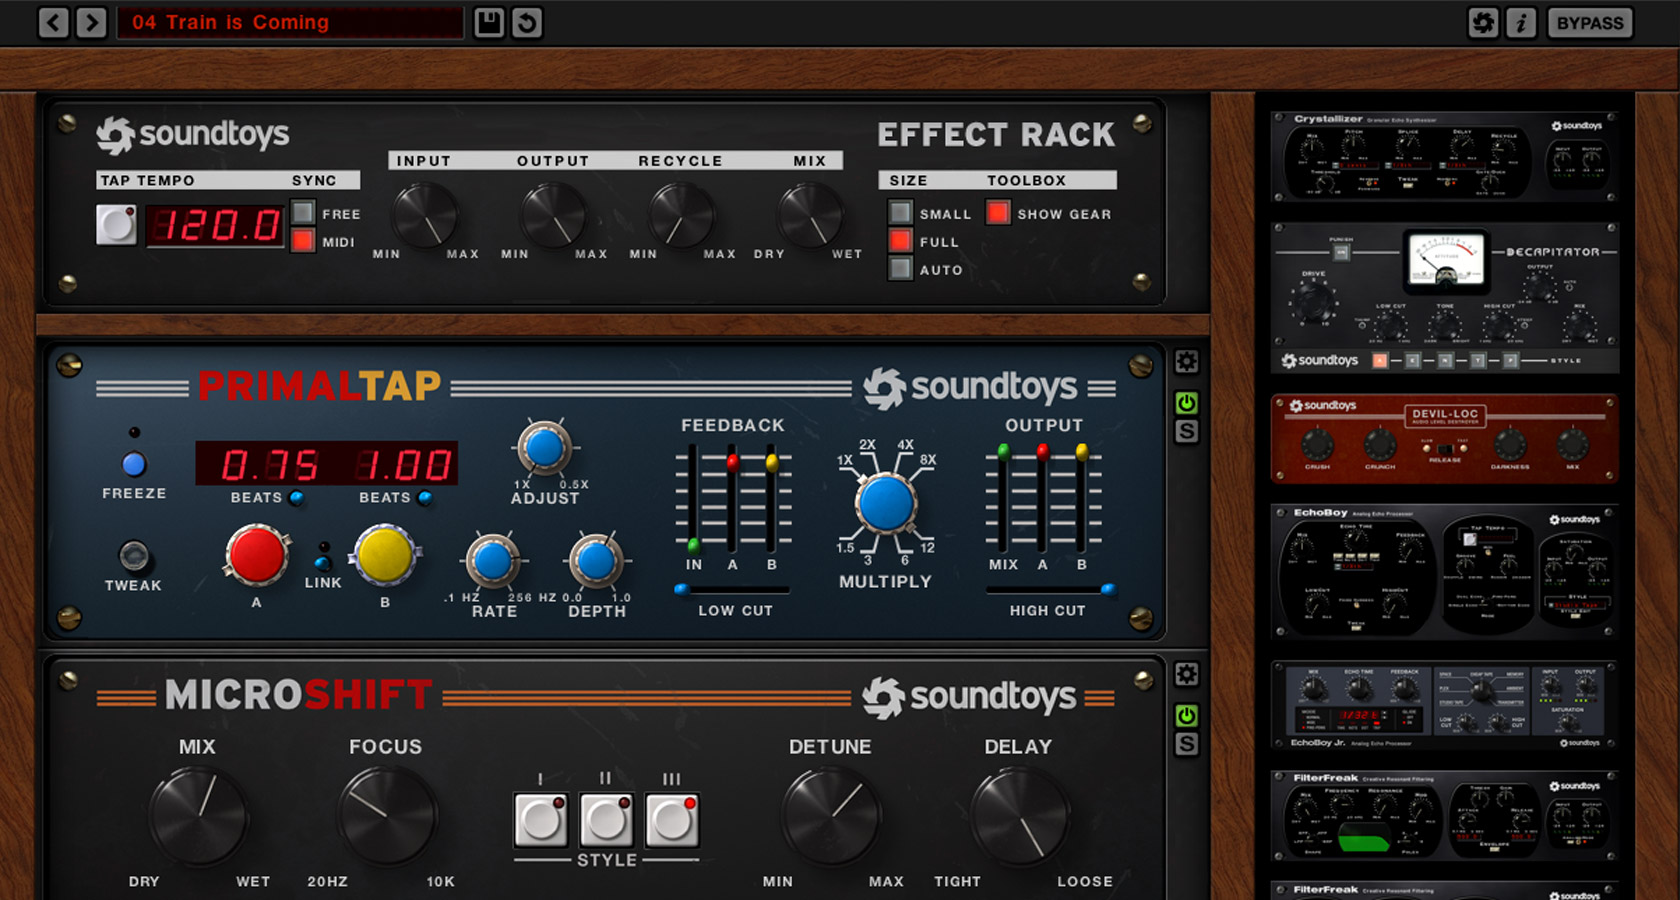Solo PrimalTap with S button
The image size is (1680, 900).
[x=1186, y=432]
